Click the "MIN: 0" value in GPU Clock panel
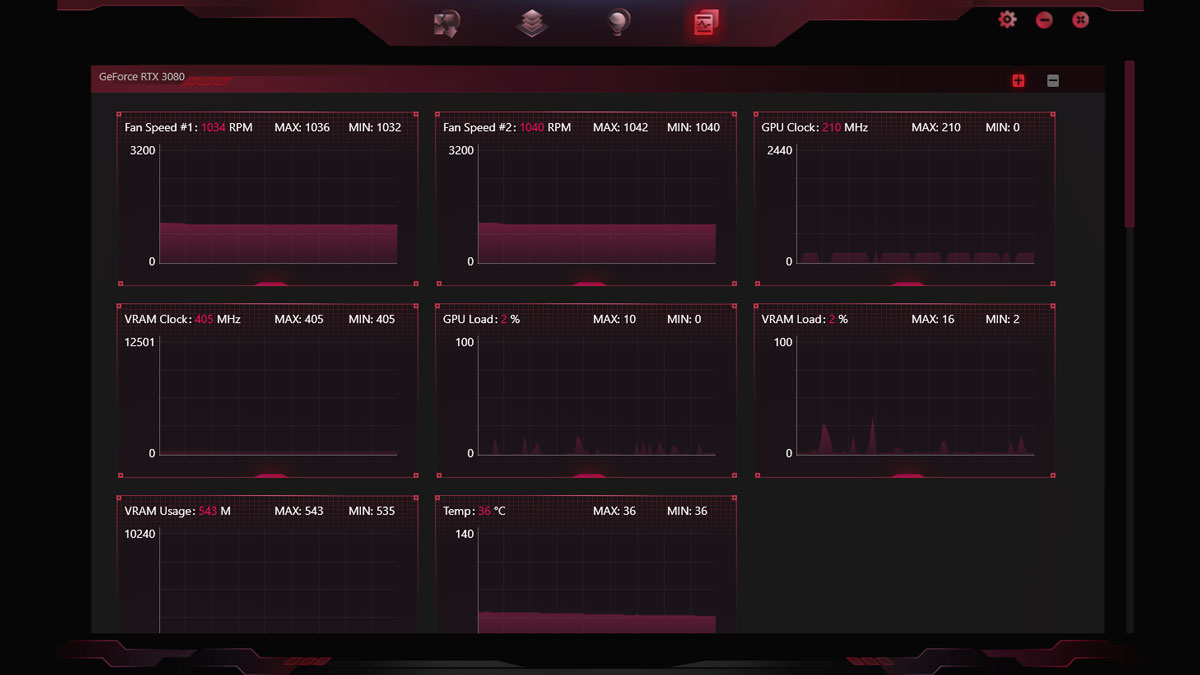The height and width of the screenshot is (675, 1200). pos(1003,128)
